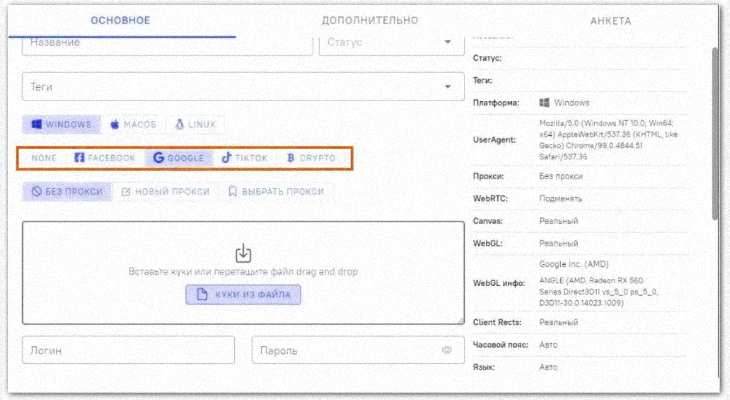The image size is (730, 400).
Task: Choose the Google account type
Action: click(178, 158)
